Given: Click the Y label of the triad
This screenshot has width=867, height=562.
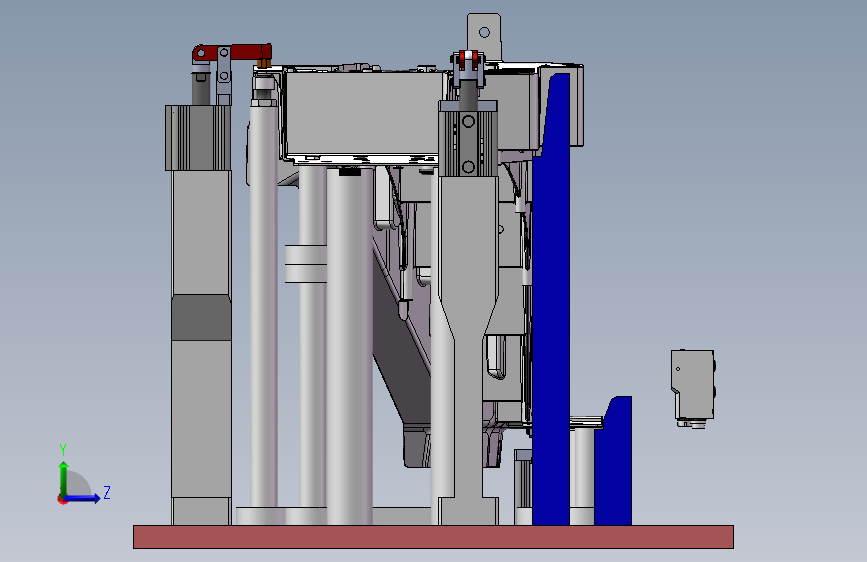Looking at the screenshot, I should pos(63,450).
